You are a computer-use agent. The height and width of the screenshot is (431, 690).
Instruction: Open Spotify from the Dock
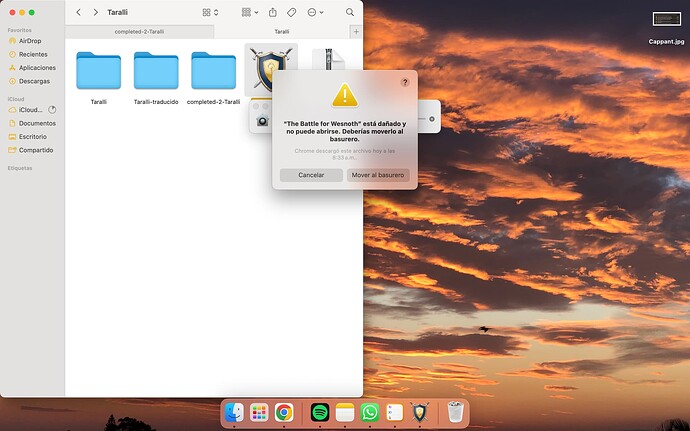tap(321, 411)
